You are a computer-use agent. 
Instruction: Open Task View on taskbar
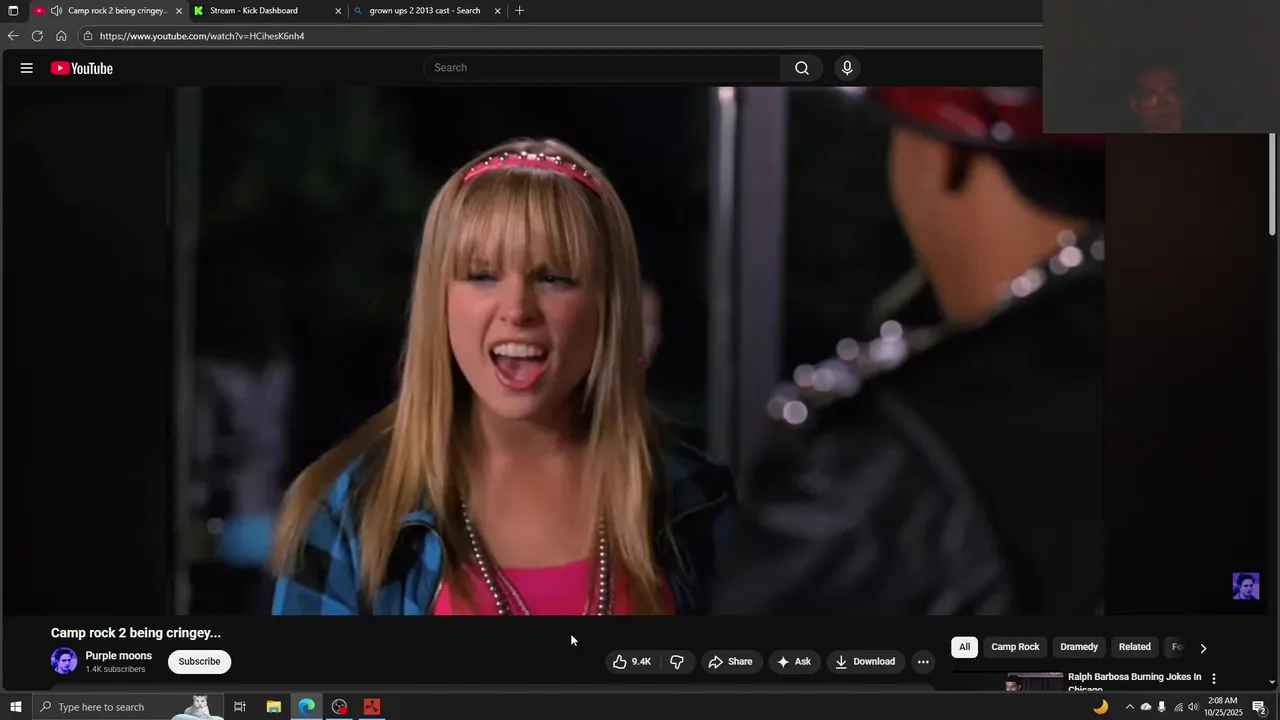(x=240, y=707)
